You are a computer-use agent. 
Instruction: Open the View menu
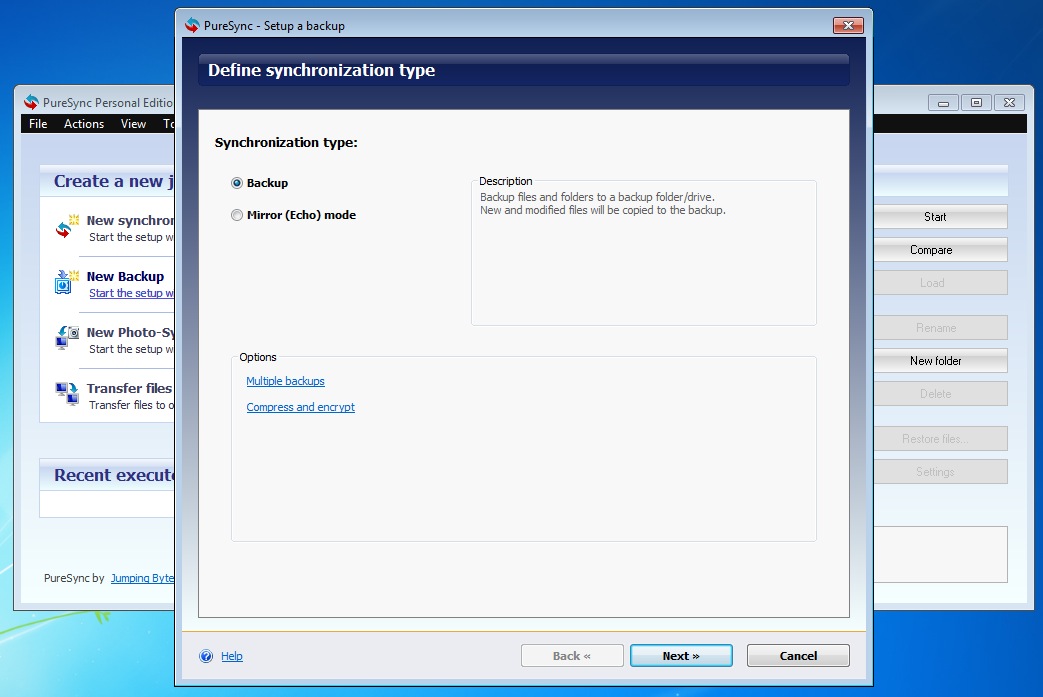point(133,124)
